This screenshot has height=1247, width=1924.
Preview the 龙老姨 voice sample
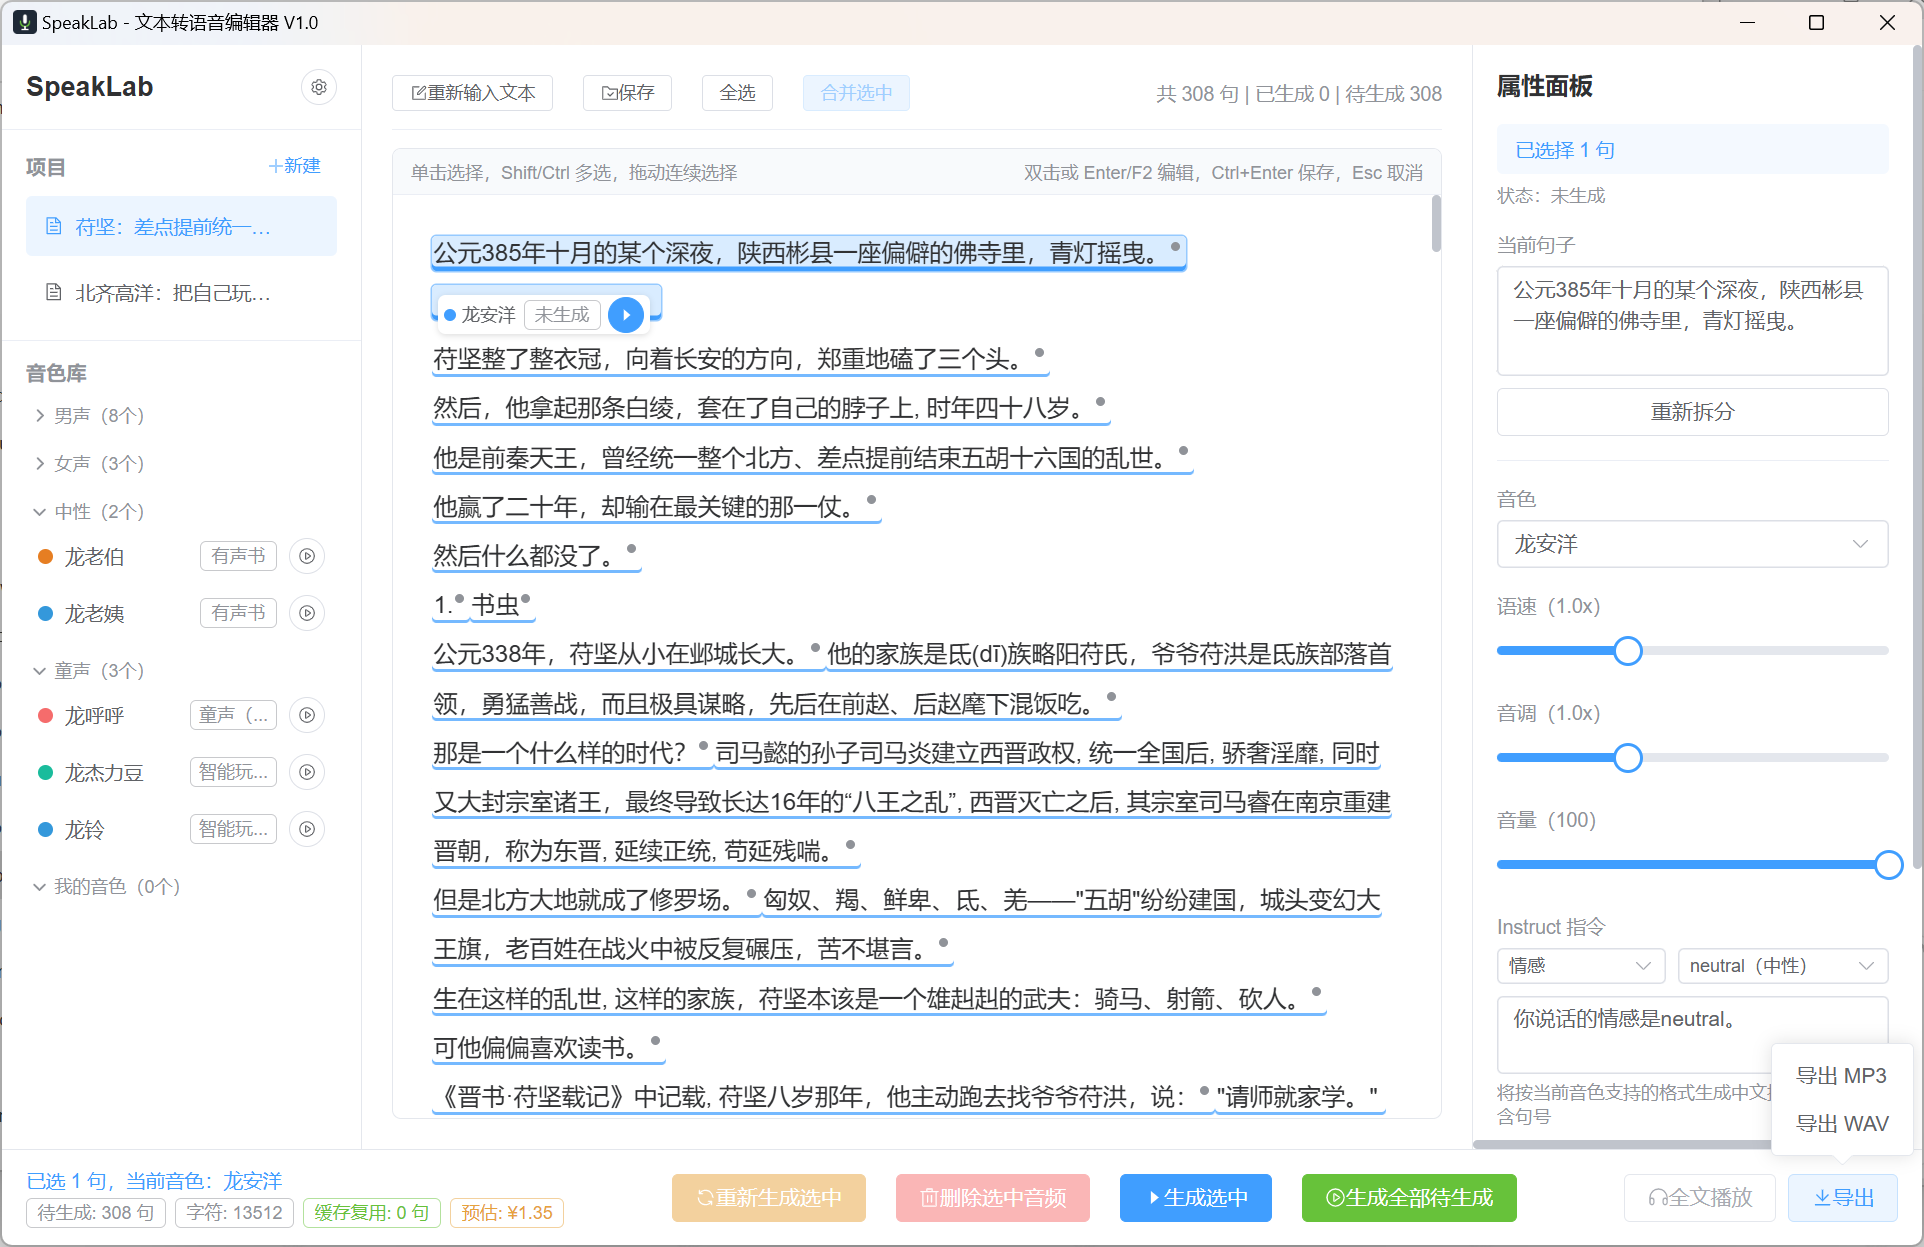point(307,613)
